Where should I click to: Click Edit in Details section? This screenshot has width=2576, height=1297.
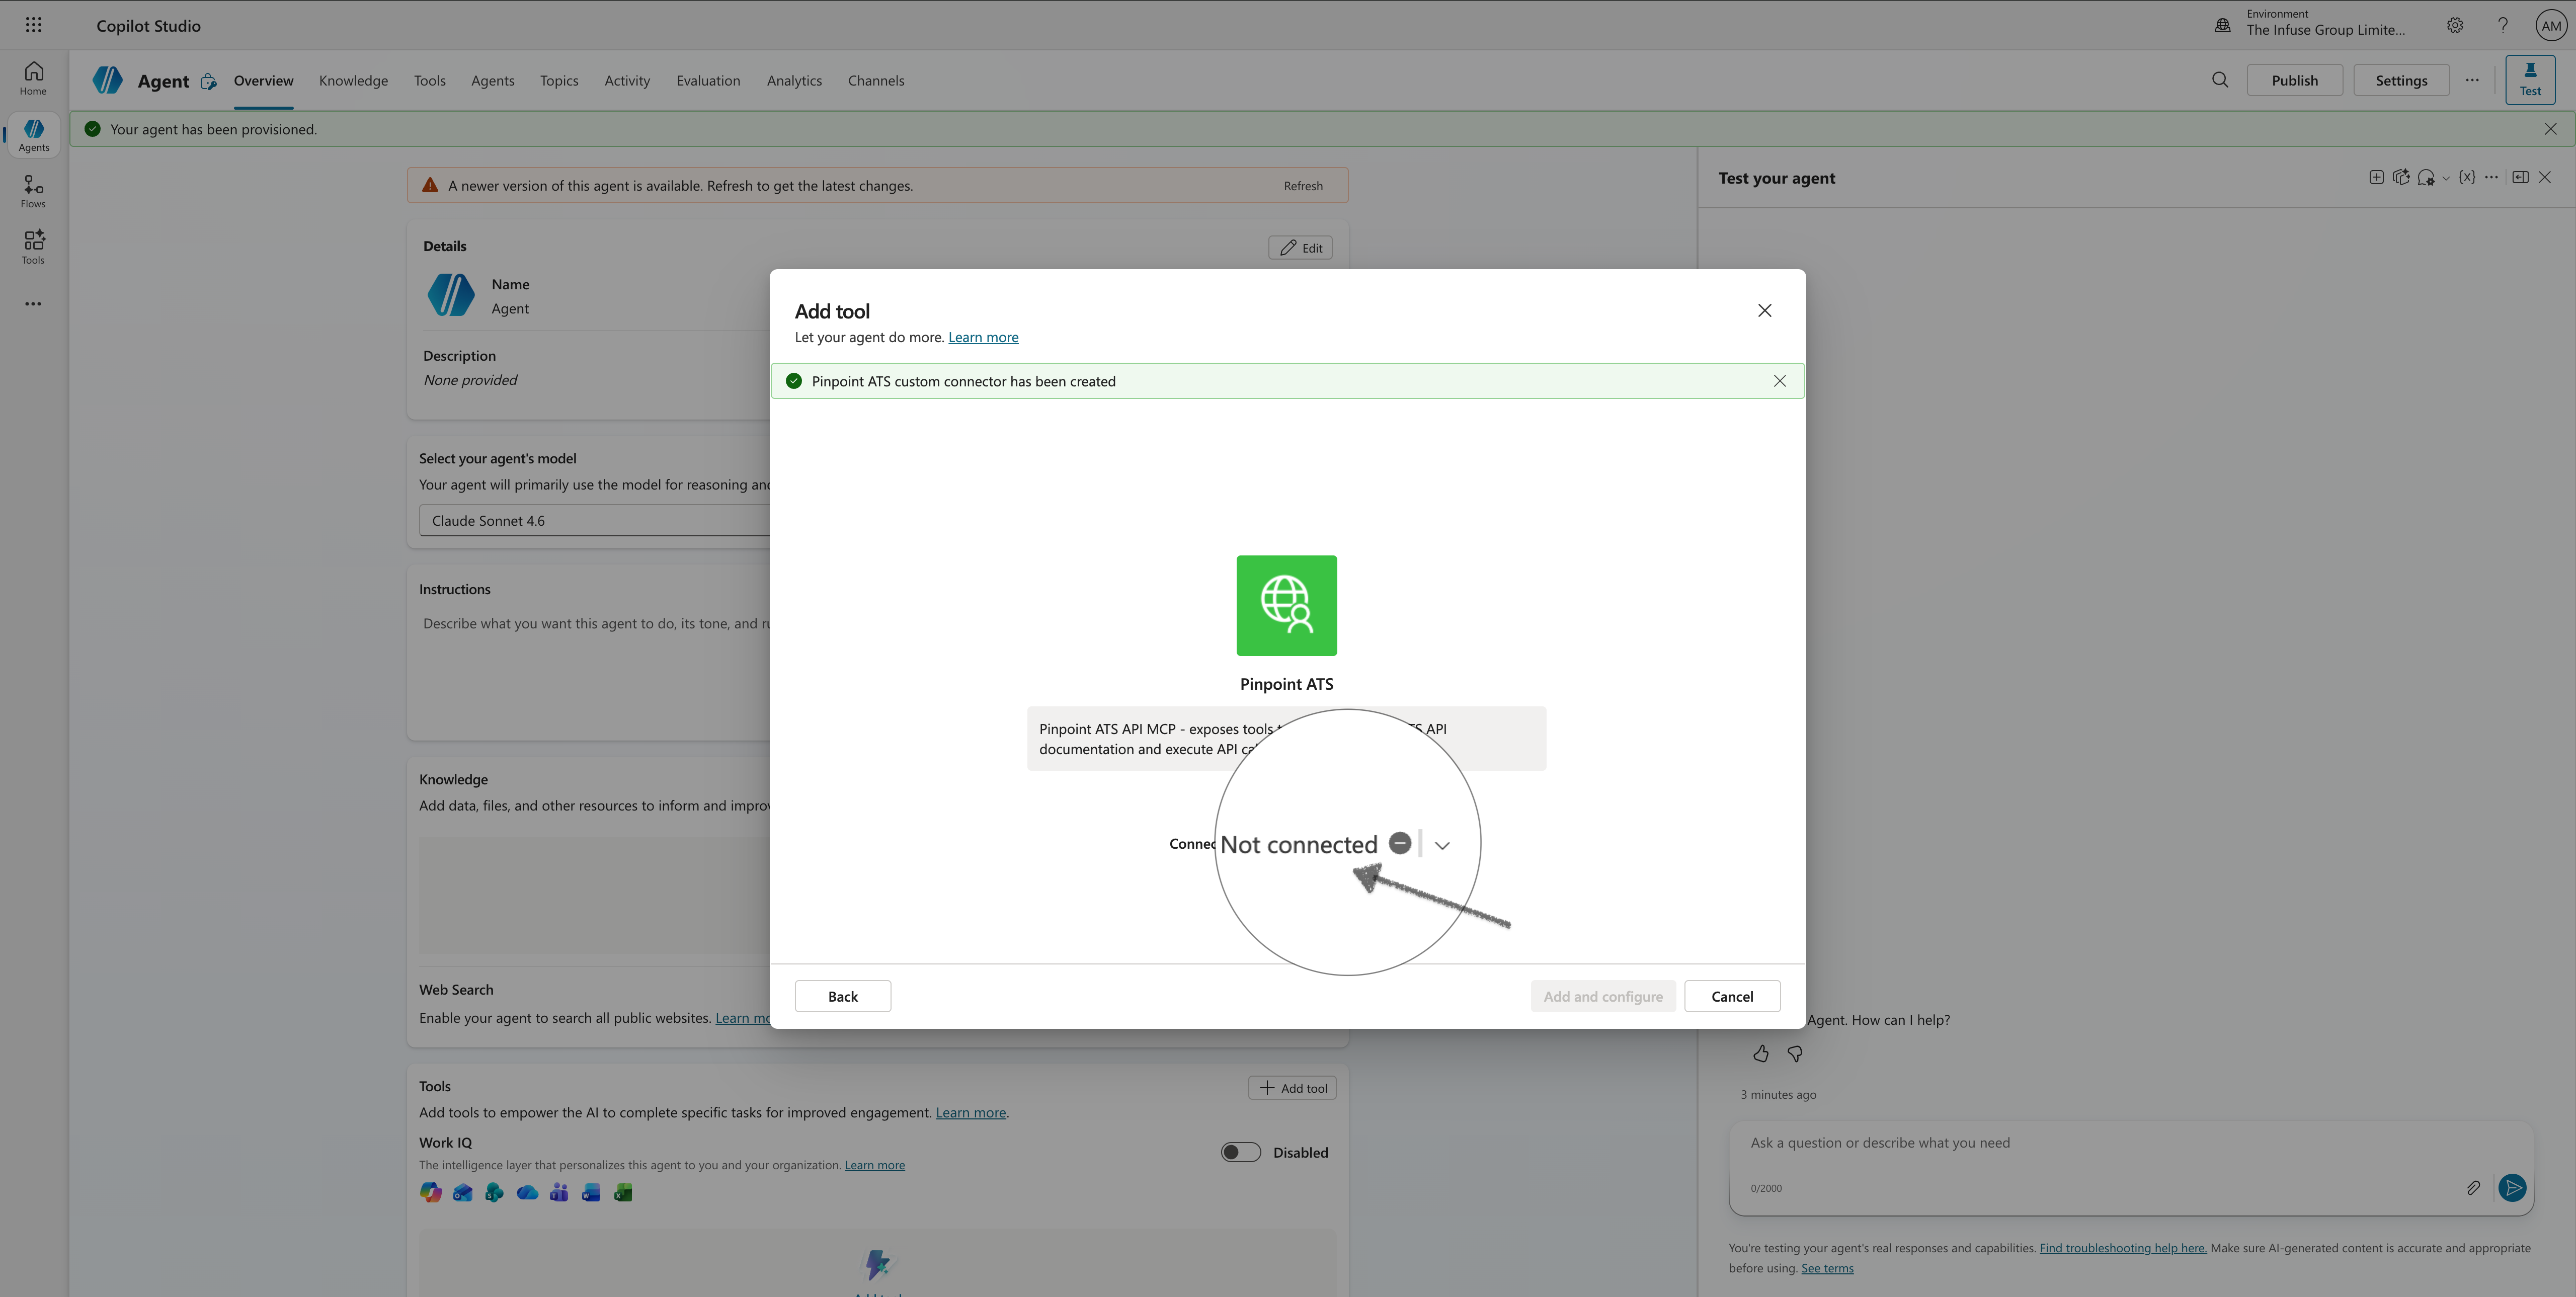click(x=1300, y=247)
